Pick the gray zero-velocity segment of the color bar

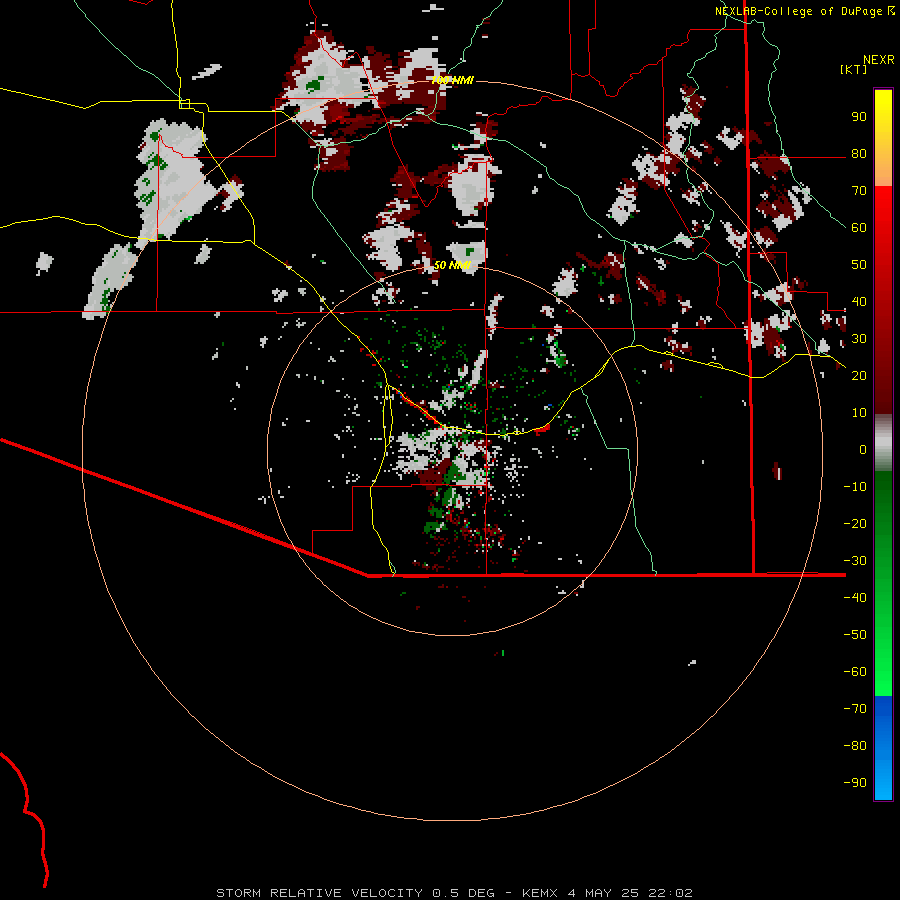(883, 443)
